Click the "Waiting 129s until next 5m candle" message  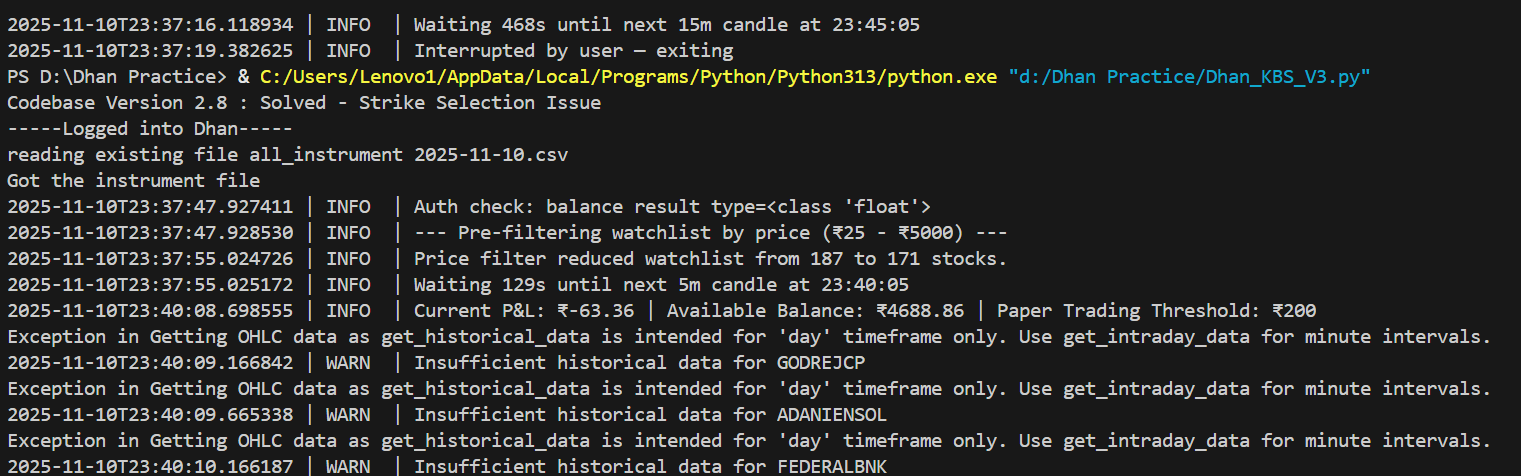[662, 285]
